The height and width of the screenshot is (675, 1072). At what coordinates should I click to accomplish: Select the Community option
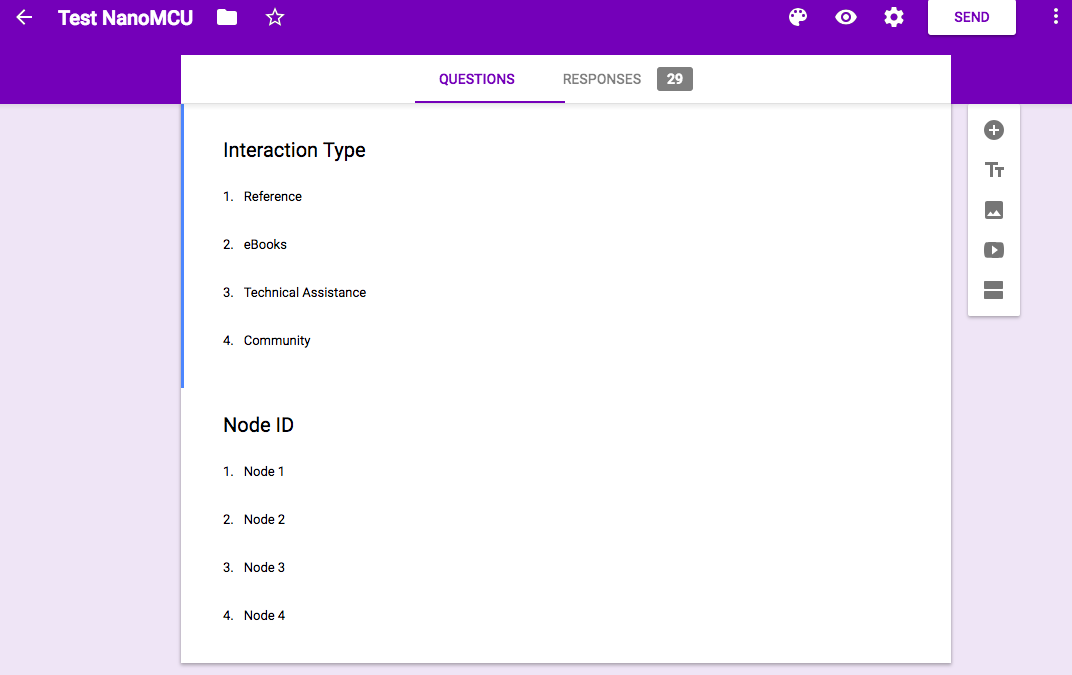(x=276, y=341)
